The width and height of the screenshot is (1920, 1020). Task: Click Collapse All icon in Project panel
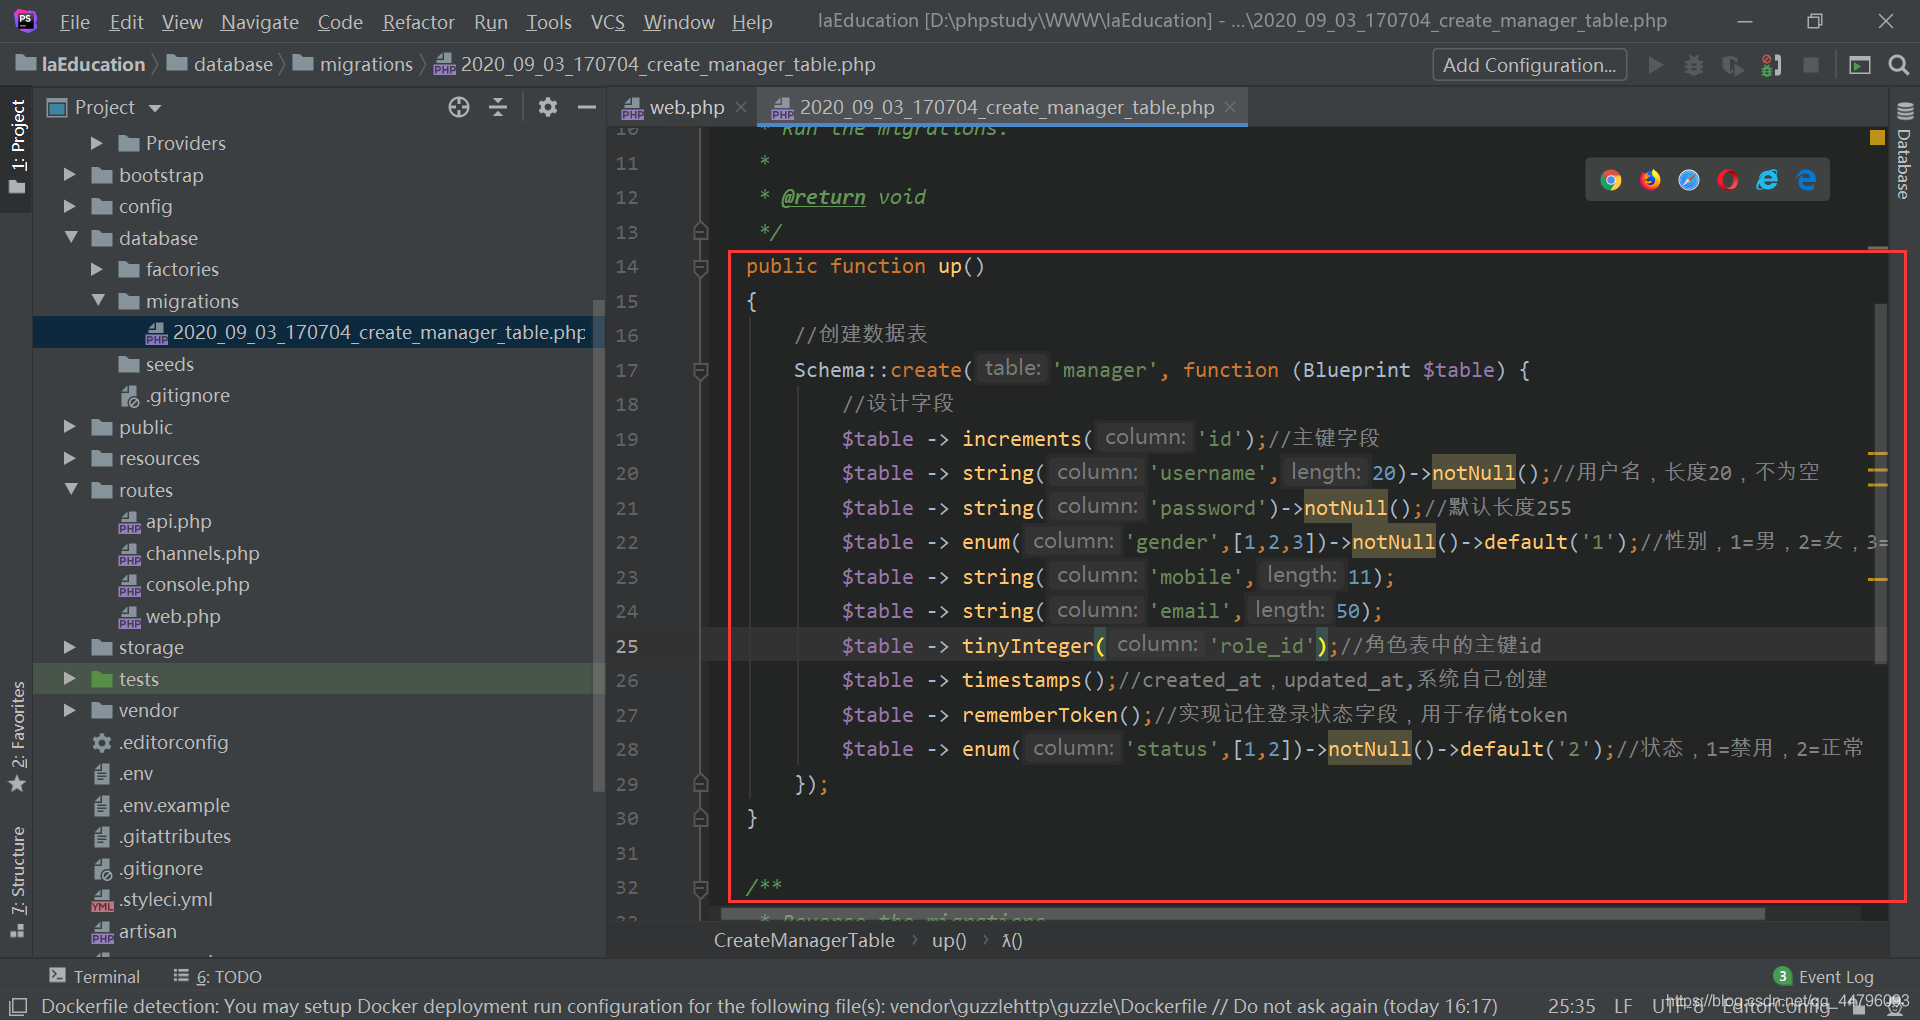pyautogui.click(x=498, y=107)
